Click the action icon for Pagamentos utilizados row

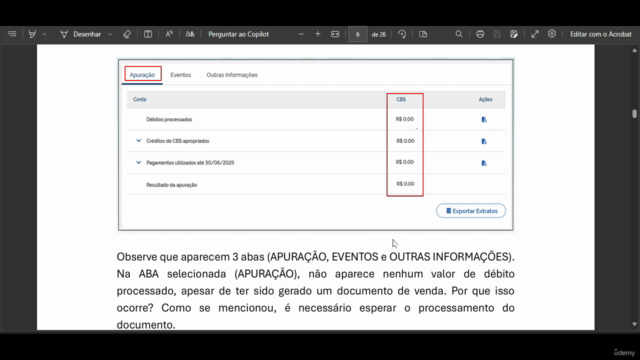484,163
